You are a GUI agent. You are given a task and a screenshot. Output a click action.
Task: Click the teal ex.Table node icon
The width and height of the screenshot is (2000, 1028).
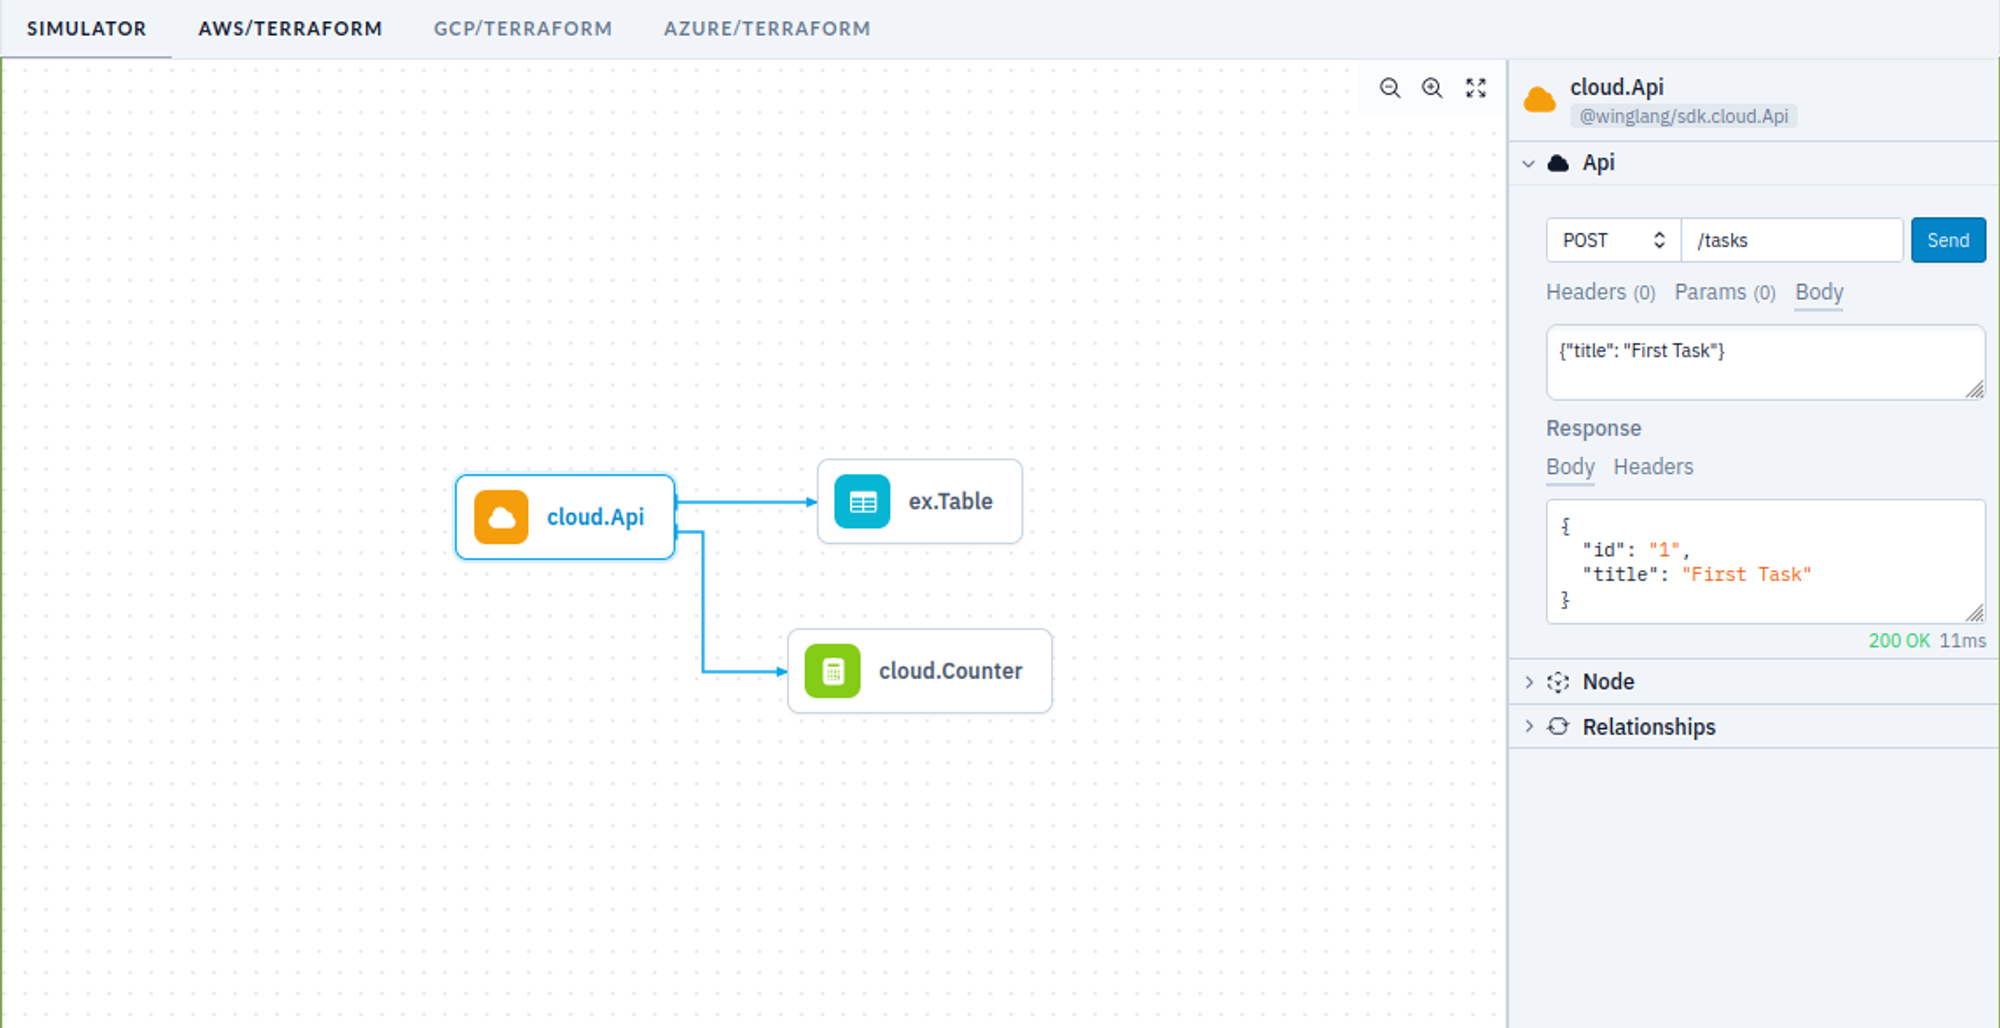tap(862, 502)
